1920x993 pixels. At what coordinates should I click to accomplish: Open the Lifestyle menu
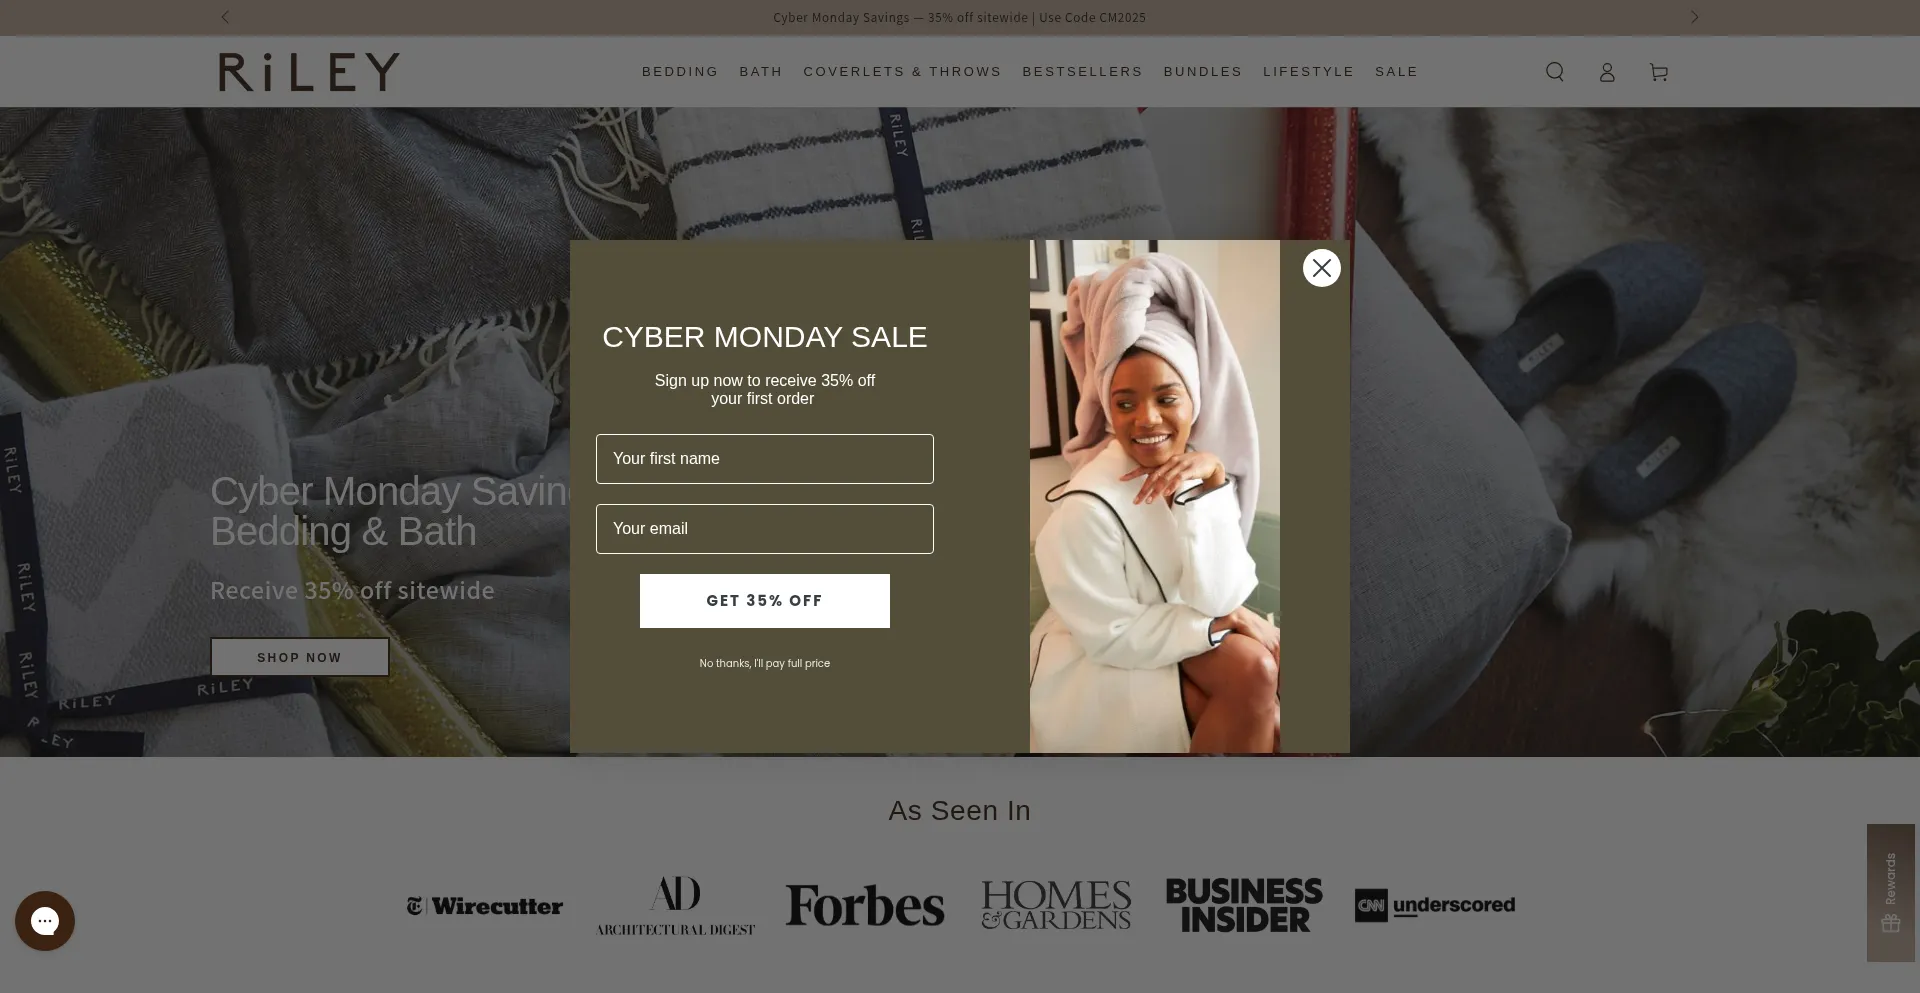click(1308, 72)
